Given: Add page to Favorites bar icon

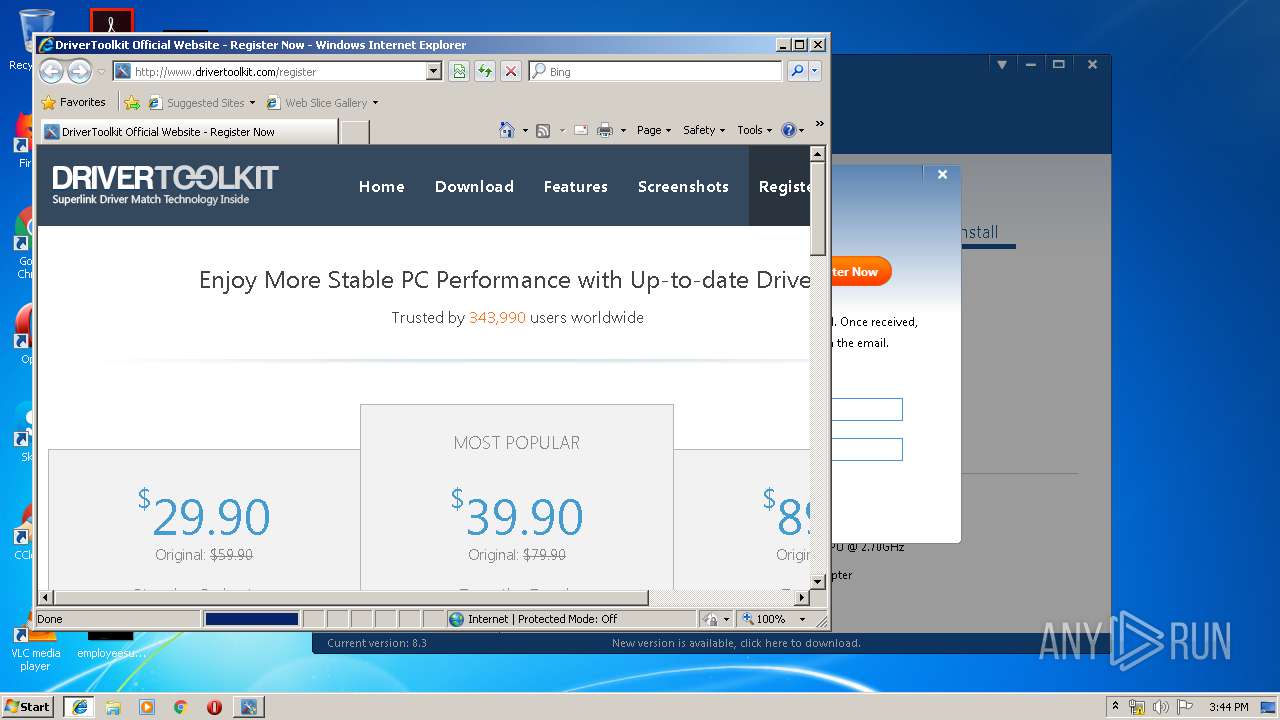Looking at the screenshot, I should 131,102.
